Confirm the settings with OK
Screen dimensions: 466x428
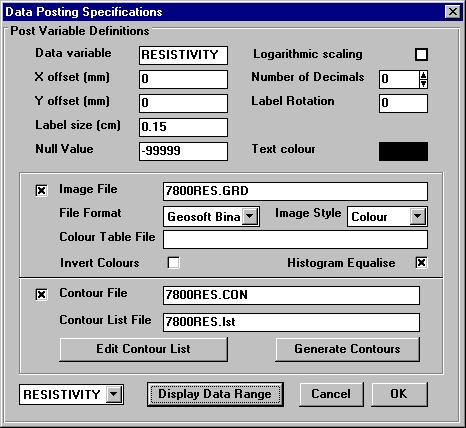(x=399, y=394)
